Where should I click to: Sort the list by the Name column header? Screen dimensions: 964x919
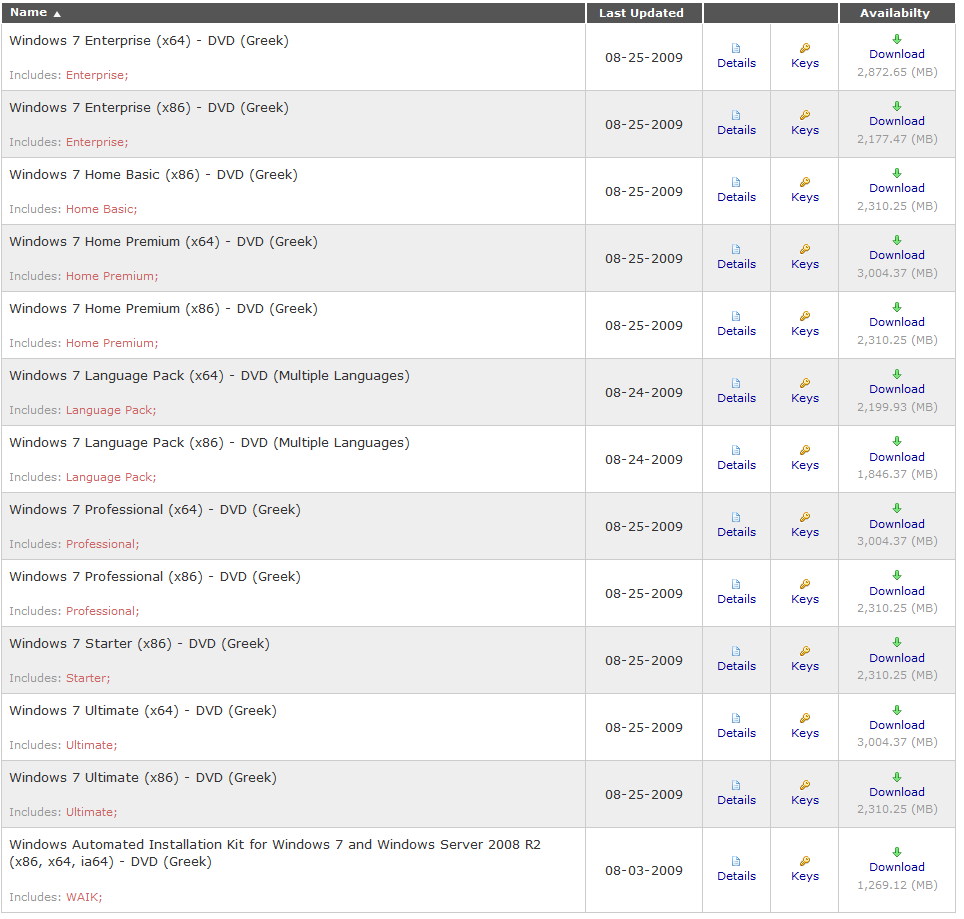28,12
